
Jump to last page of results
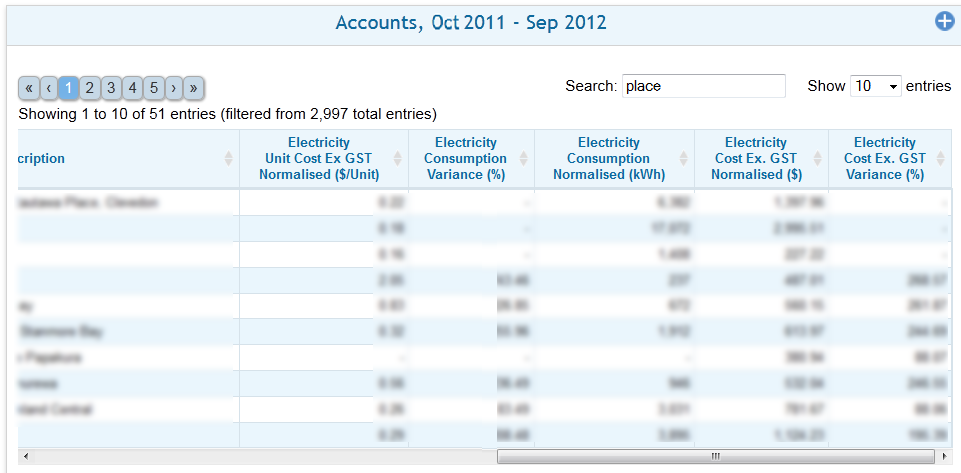point(194,88)
